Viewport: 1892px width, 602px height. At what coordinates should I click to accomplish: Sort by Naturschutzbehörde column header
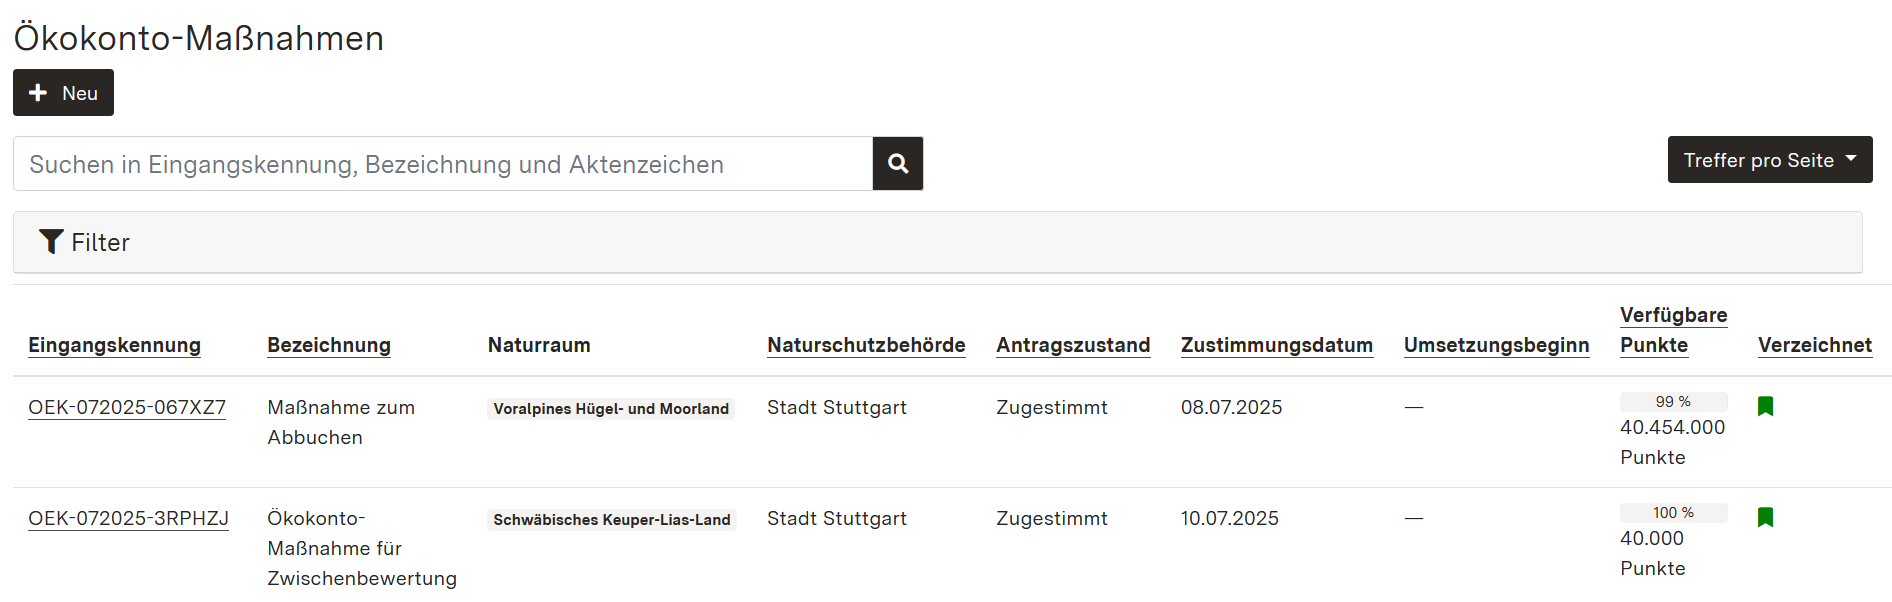865,345
